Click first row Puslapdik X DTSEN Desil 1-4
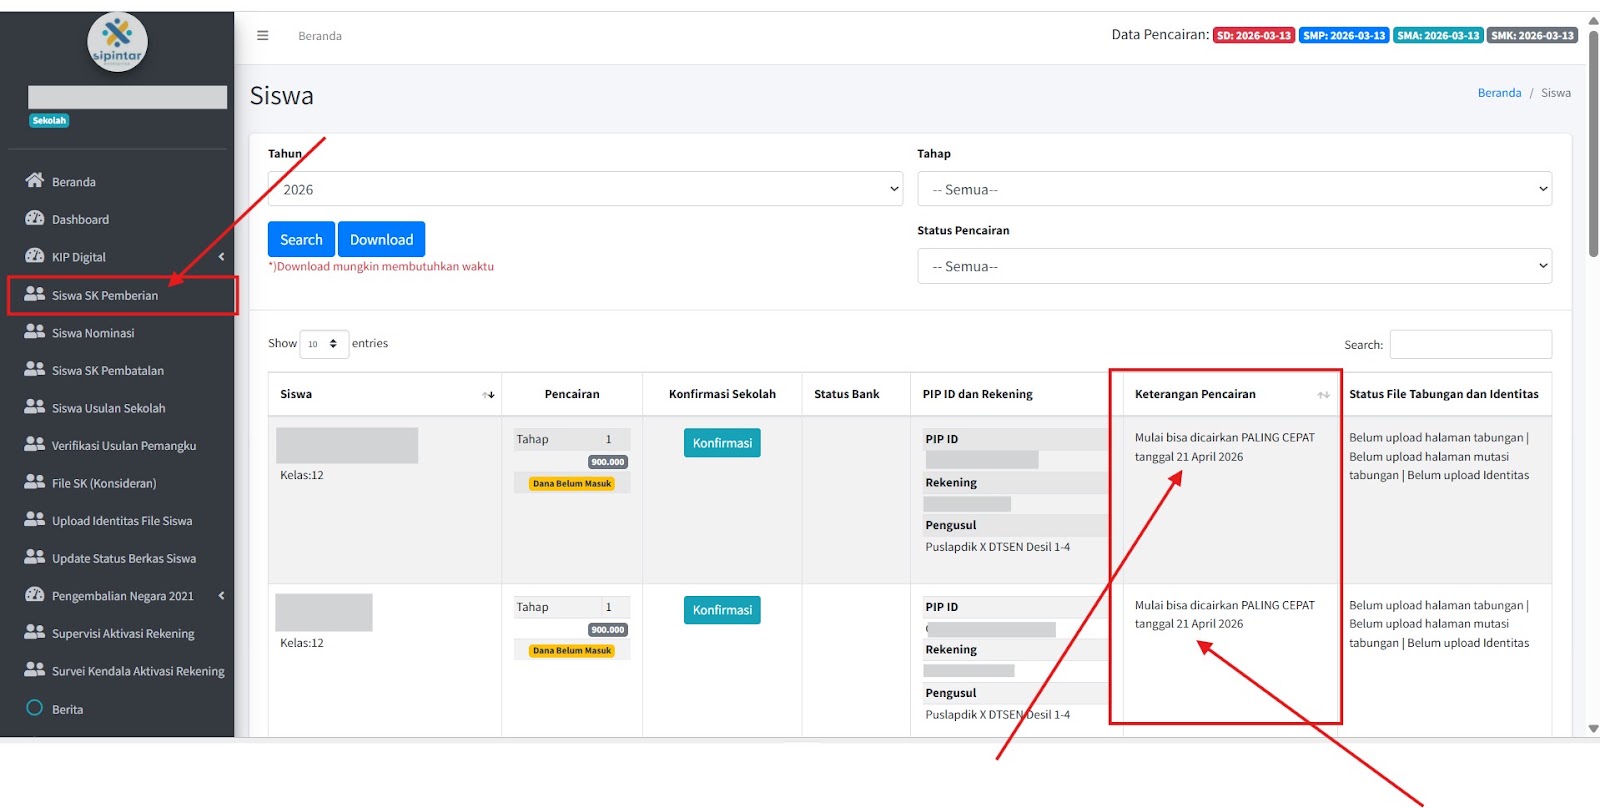Image resolution: width=1600 pixels, height=808 pixels. [x=998, y=547]
